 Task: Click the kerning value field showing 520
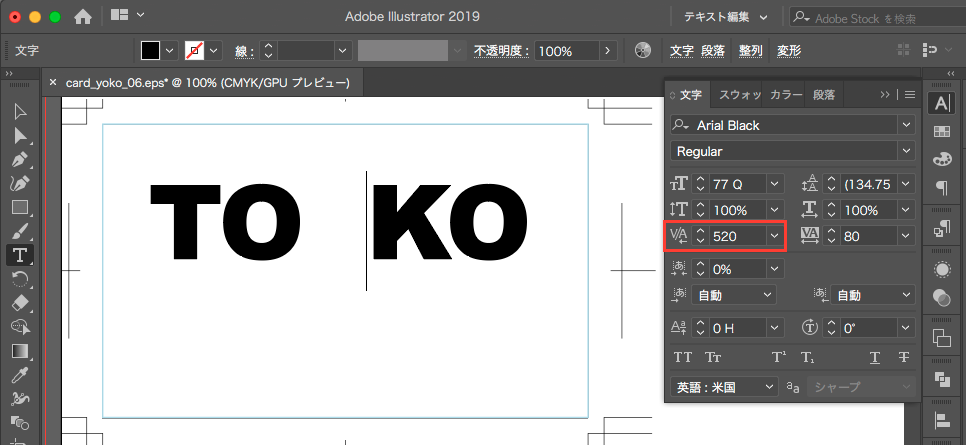pyautogui.click(x=737, y=235)
